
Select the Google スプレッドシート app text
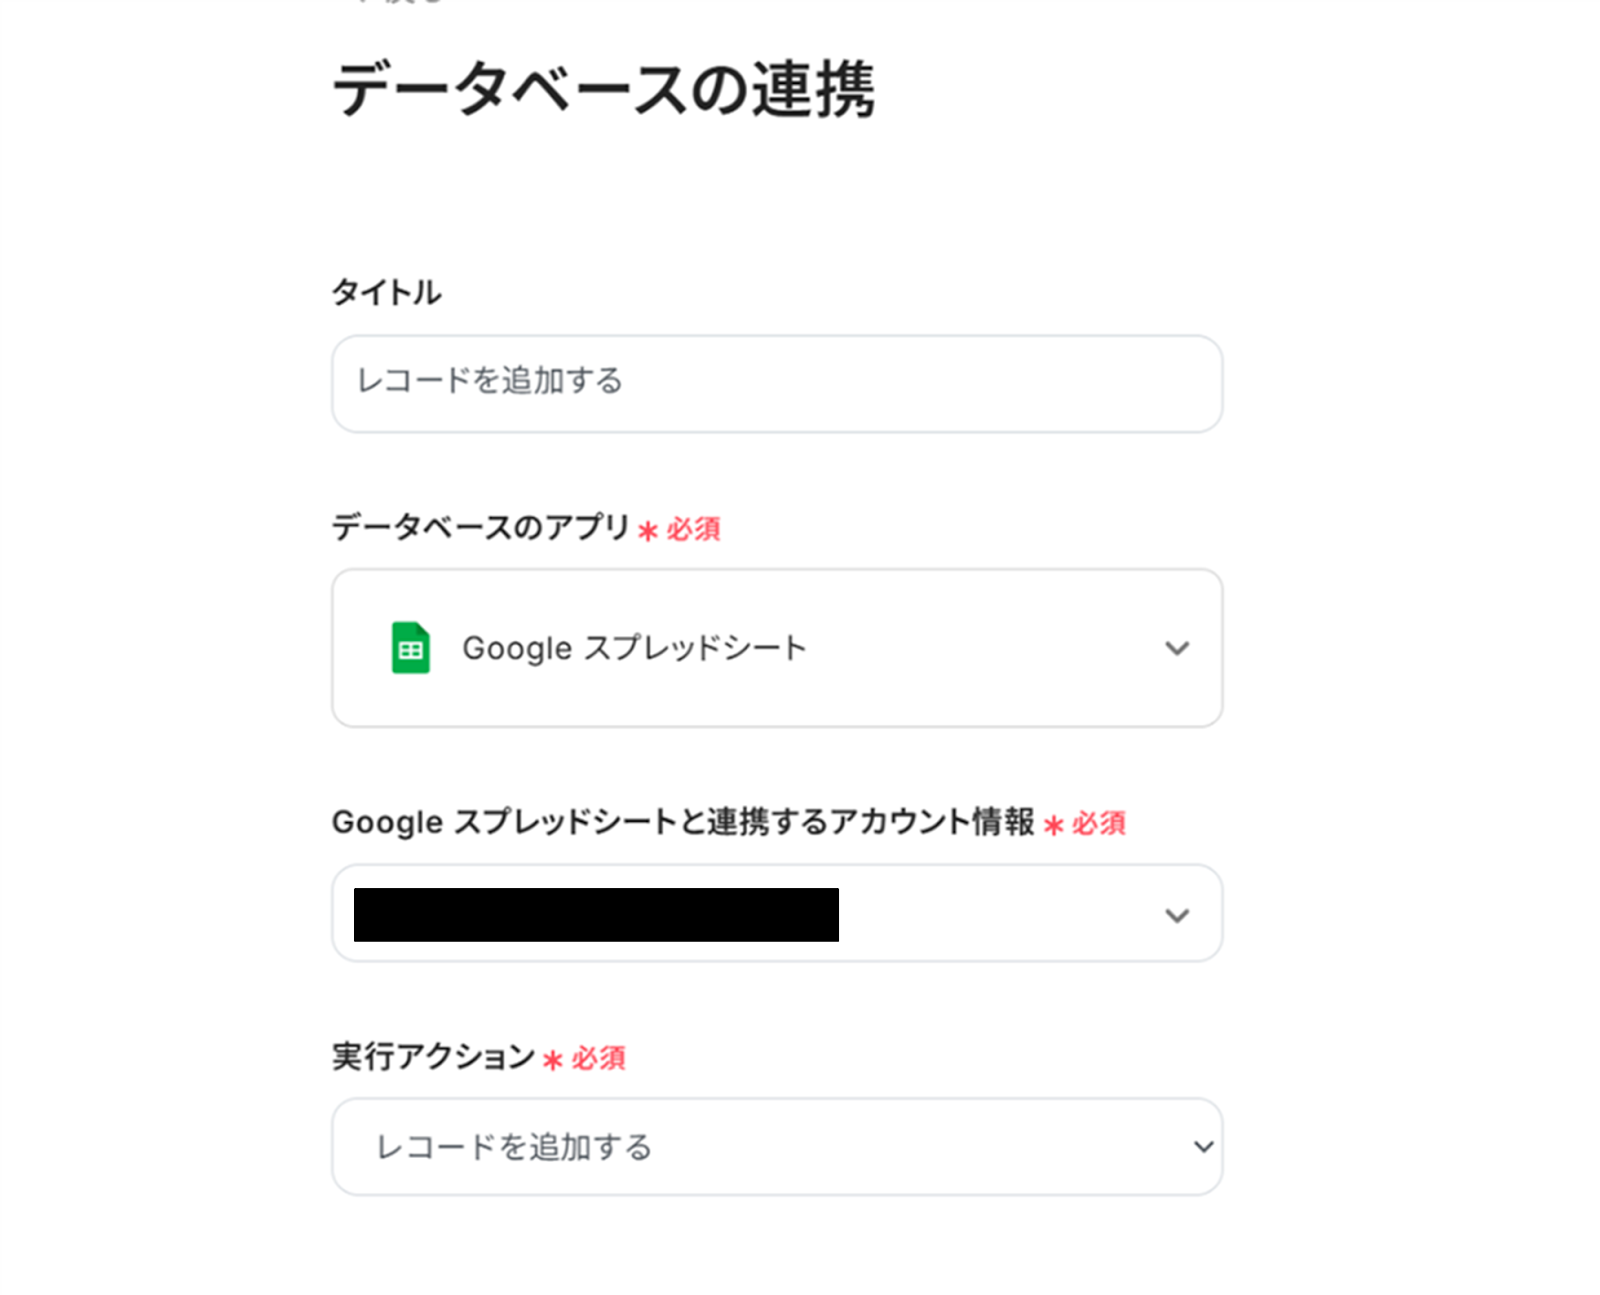pyautogui.click(x=634, y=648)
